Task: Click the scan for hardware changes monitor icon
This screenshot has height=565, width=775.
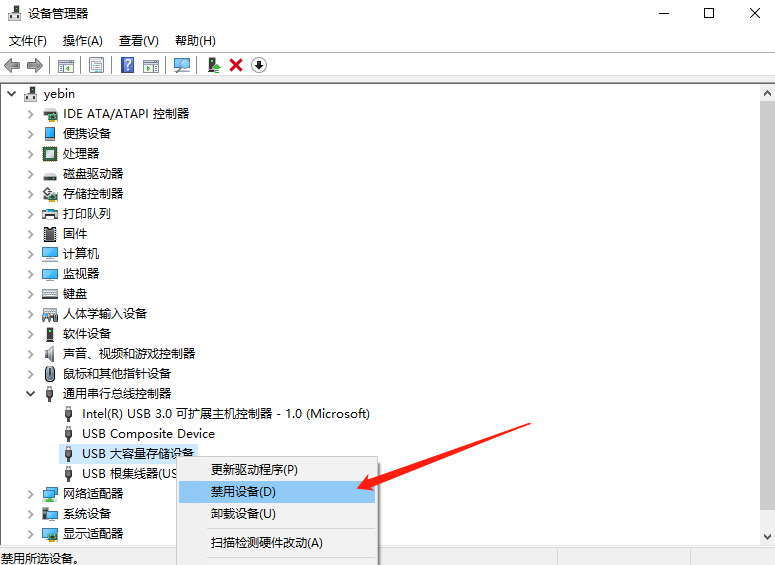Action: (x=182, y=65)
